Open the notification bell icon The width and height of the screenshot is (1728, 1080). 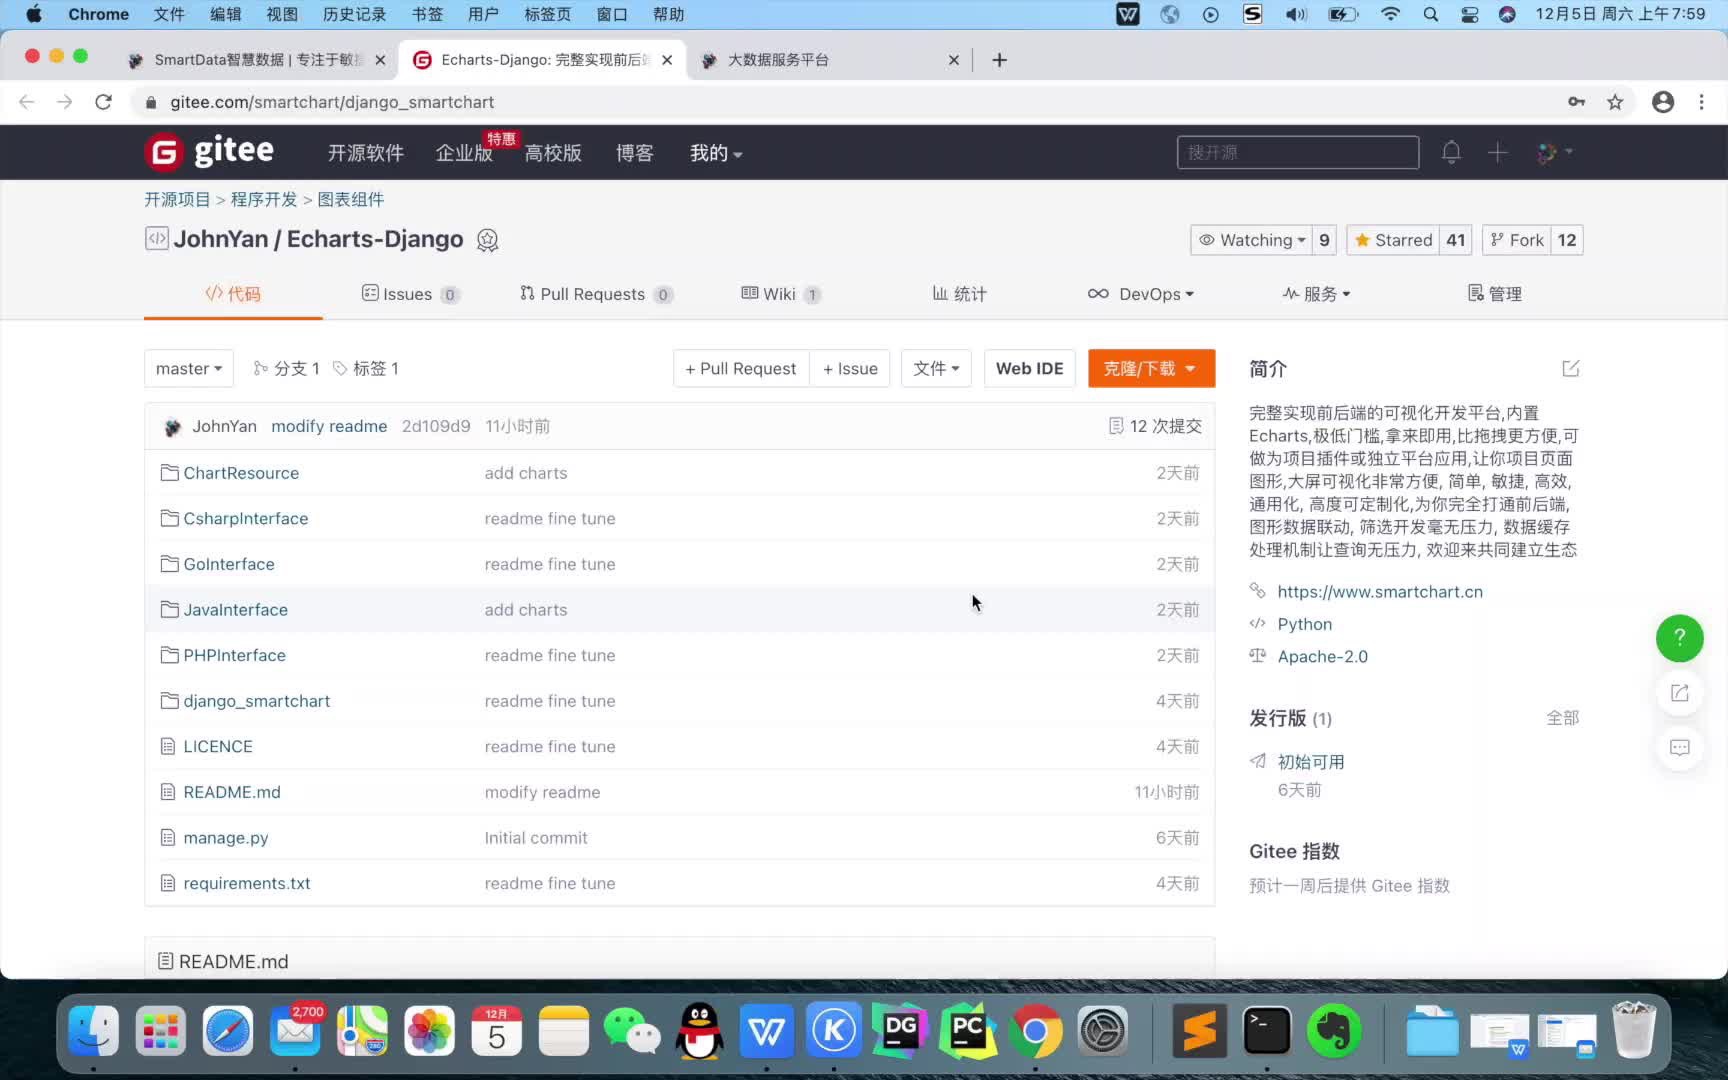pyautogui.click(x=1451, y=152)
